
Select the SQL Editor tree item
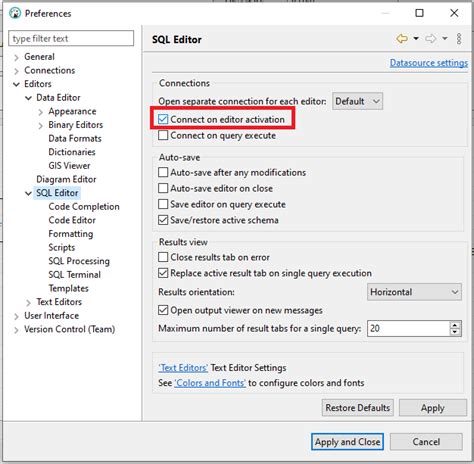point(57,193)
